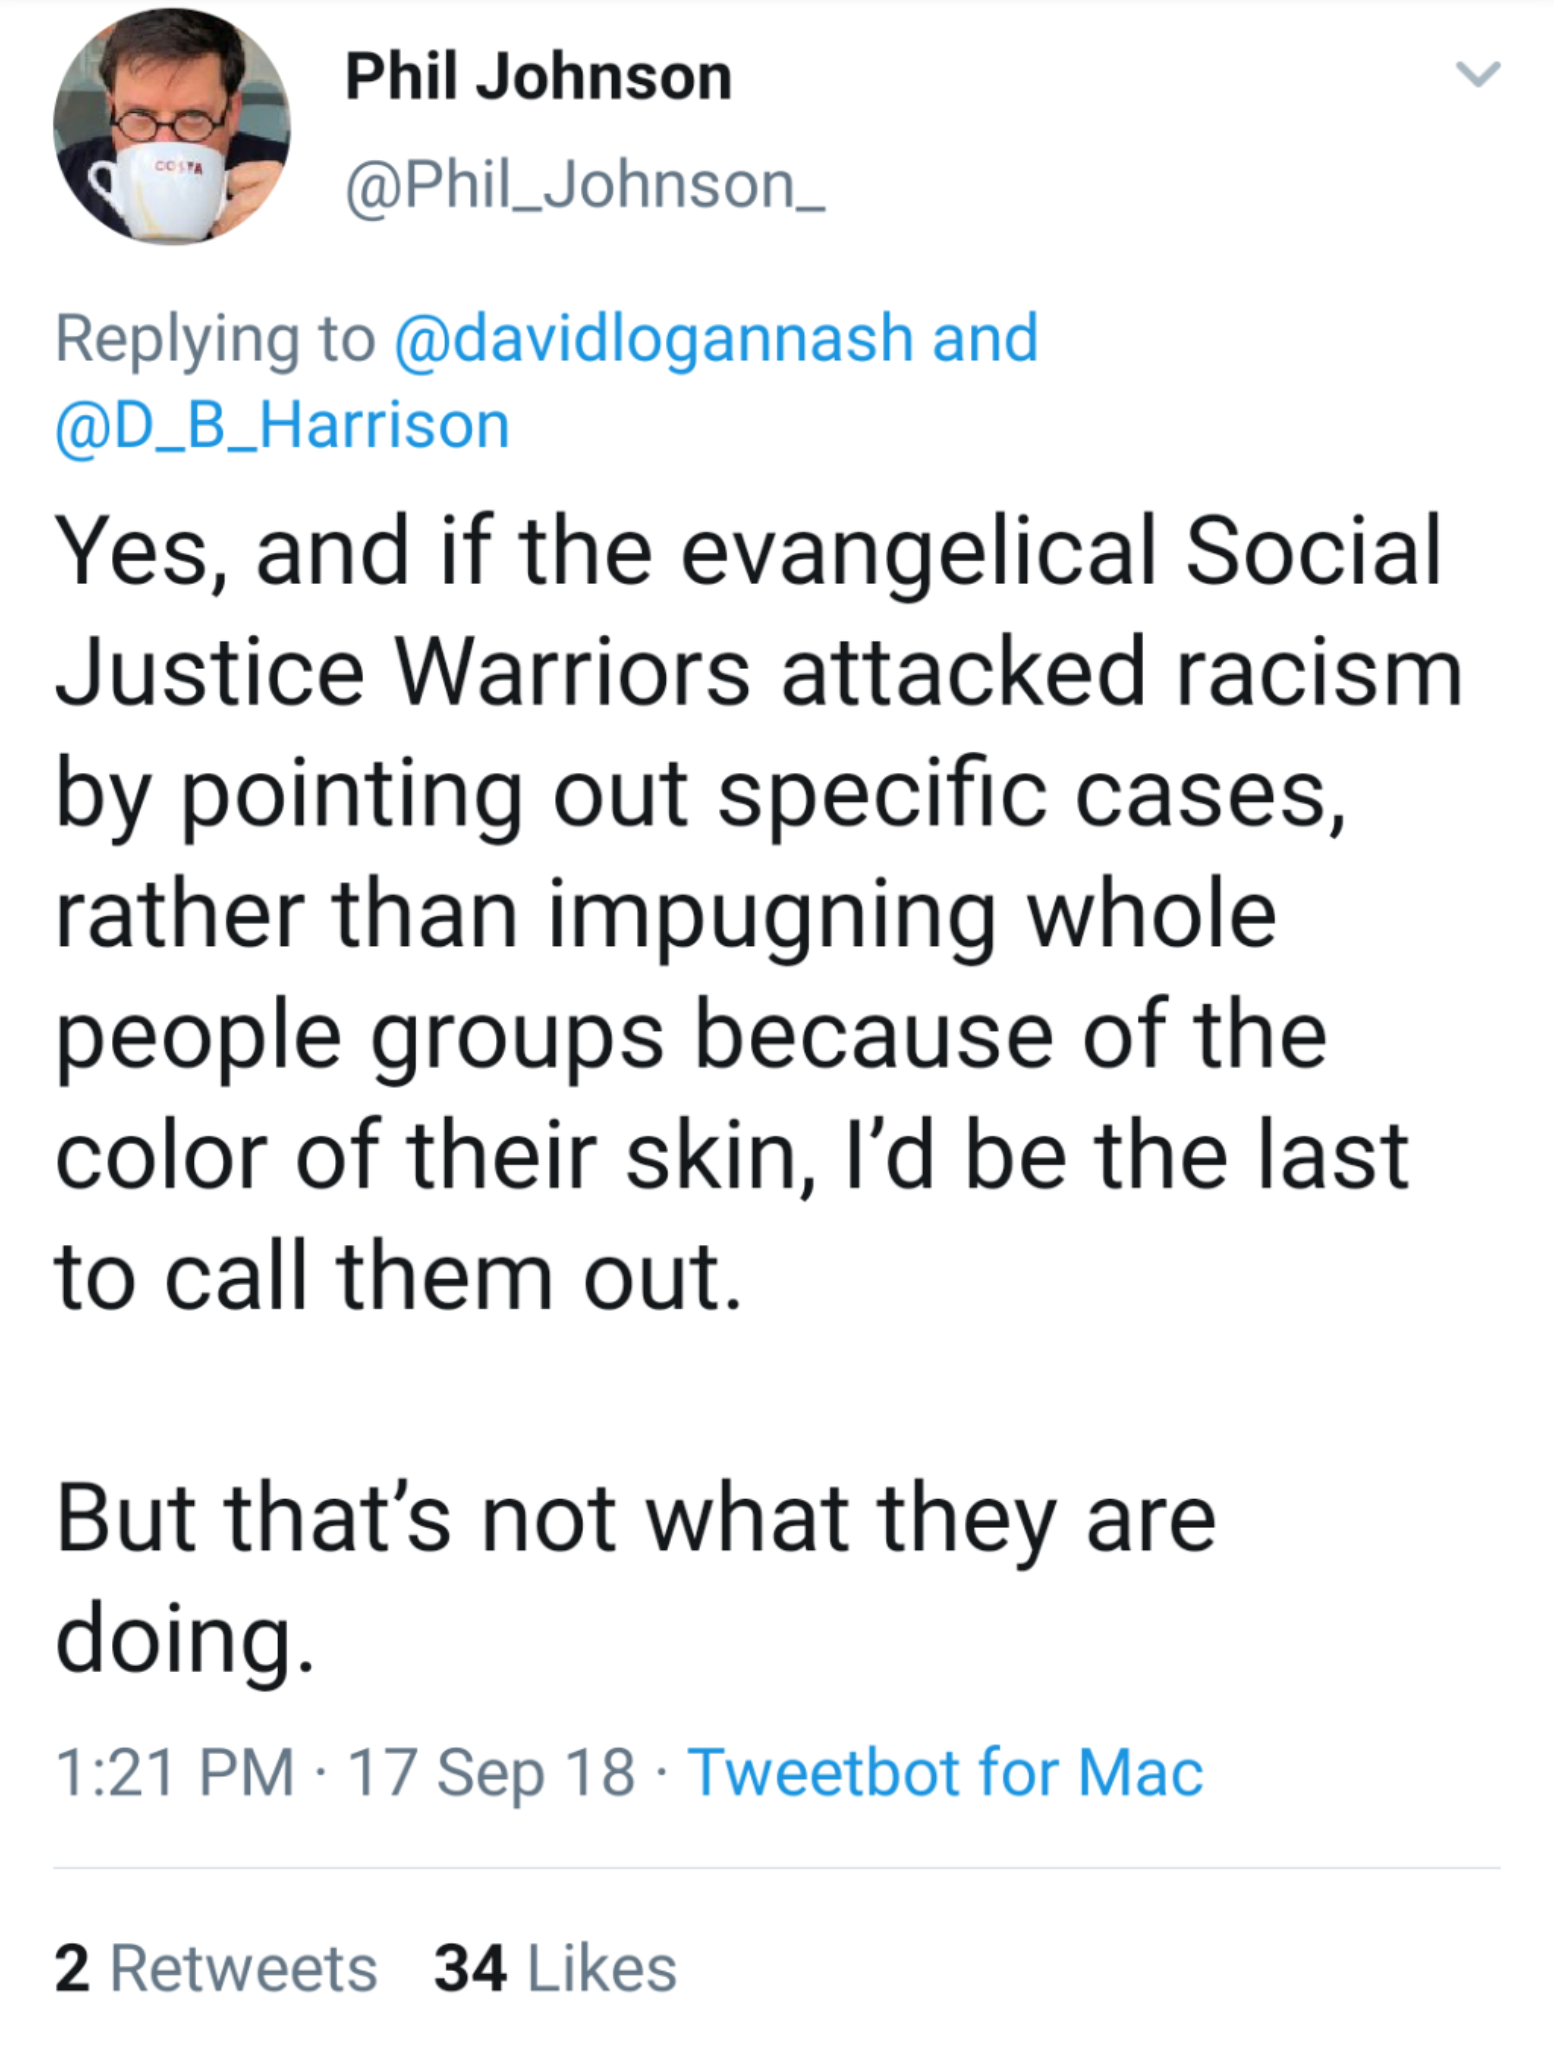Open Phil Johnson's profile picture

coord(172,126)
